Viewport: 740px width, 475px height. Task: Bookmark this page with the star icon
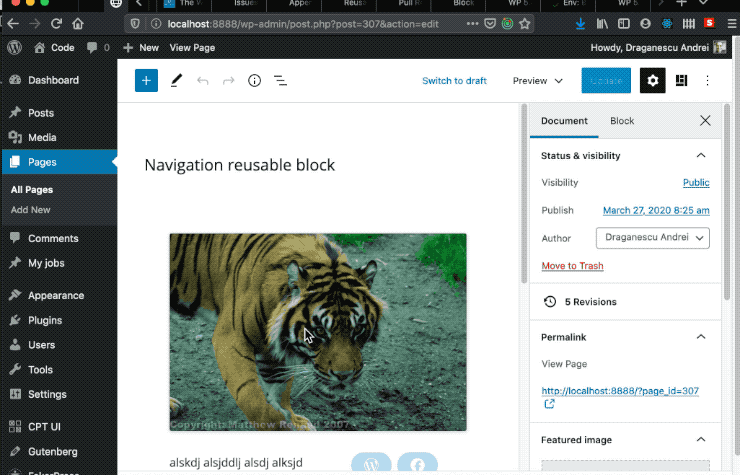pos(524,24)
